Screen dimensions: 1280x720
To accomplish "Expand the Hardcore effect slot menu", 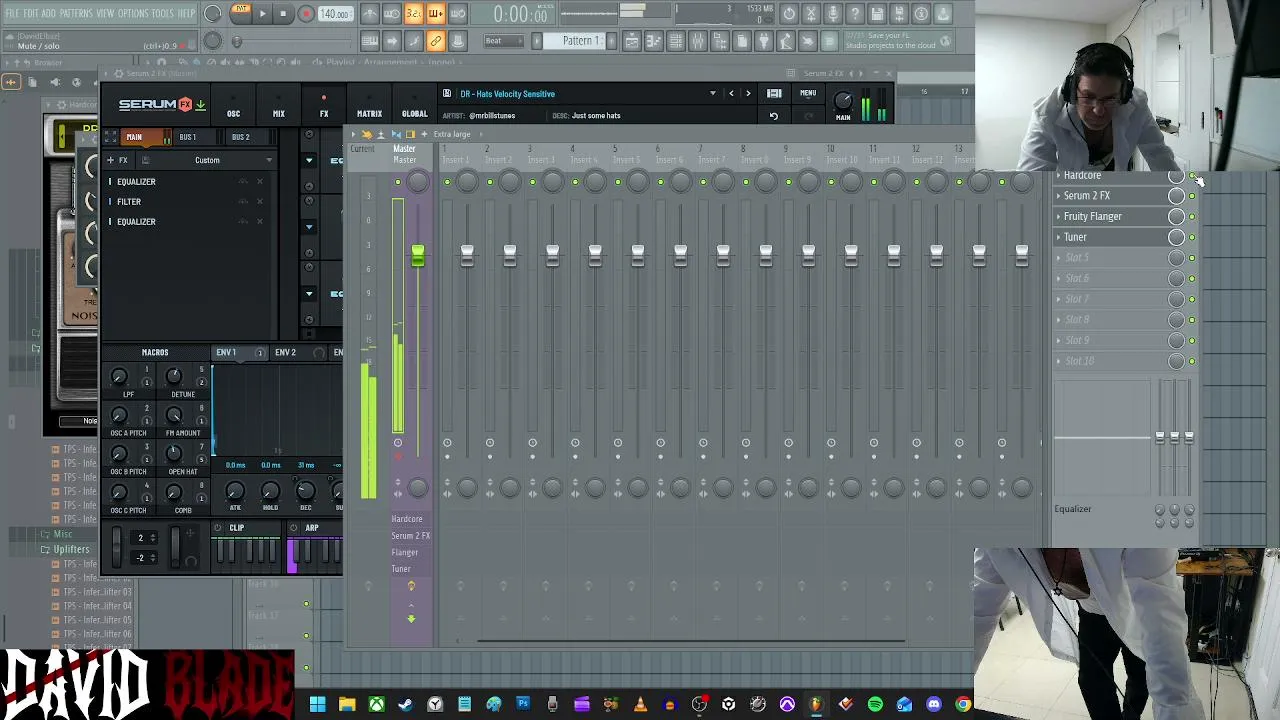I will 1058,176.
